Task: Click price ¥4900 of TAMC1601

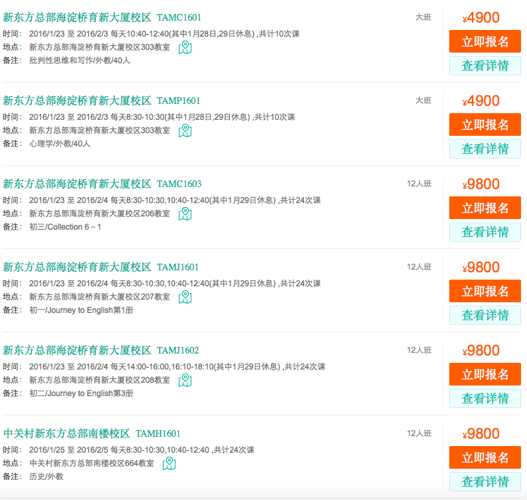Action: pyautogui.click(x=481, y=17)
